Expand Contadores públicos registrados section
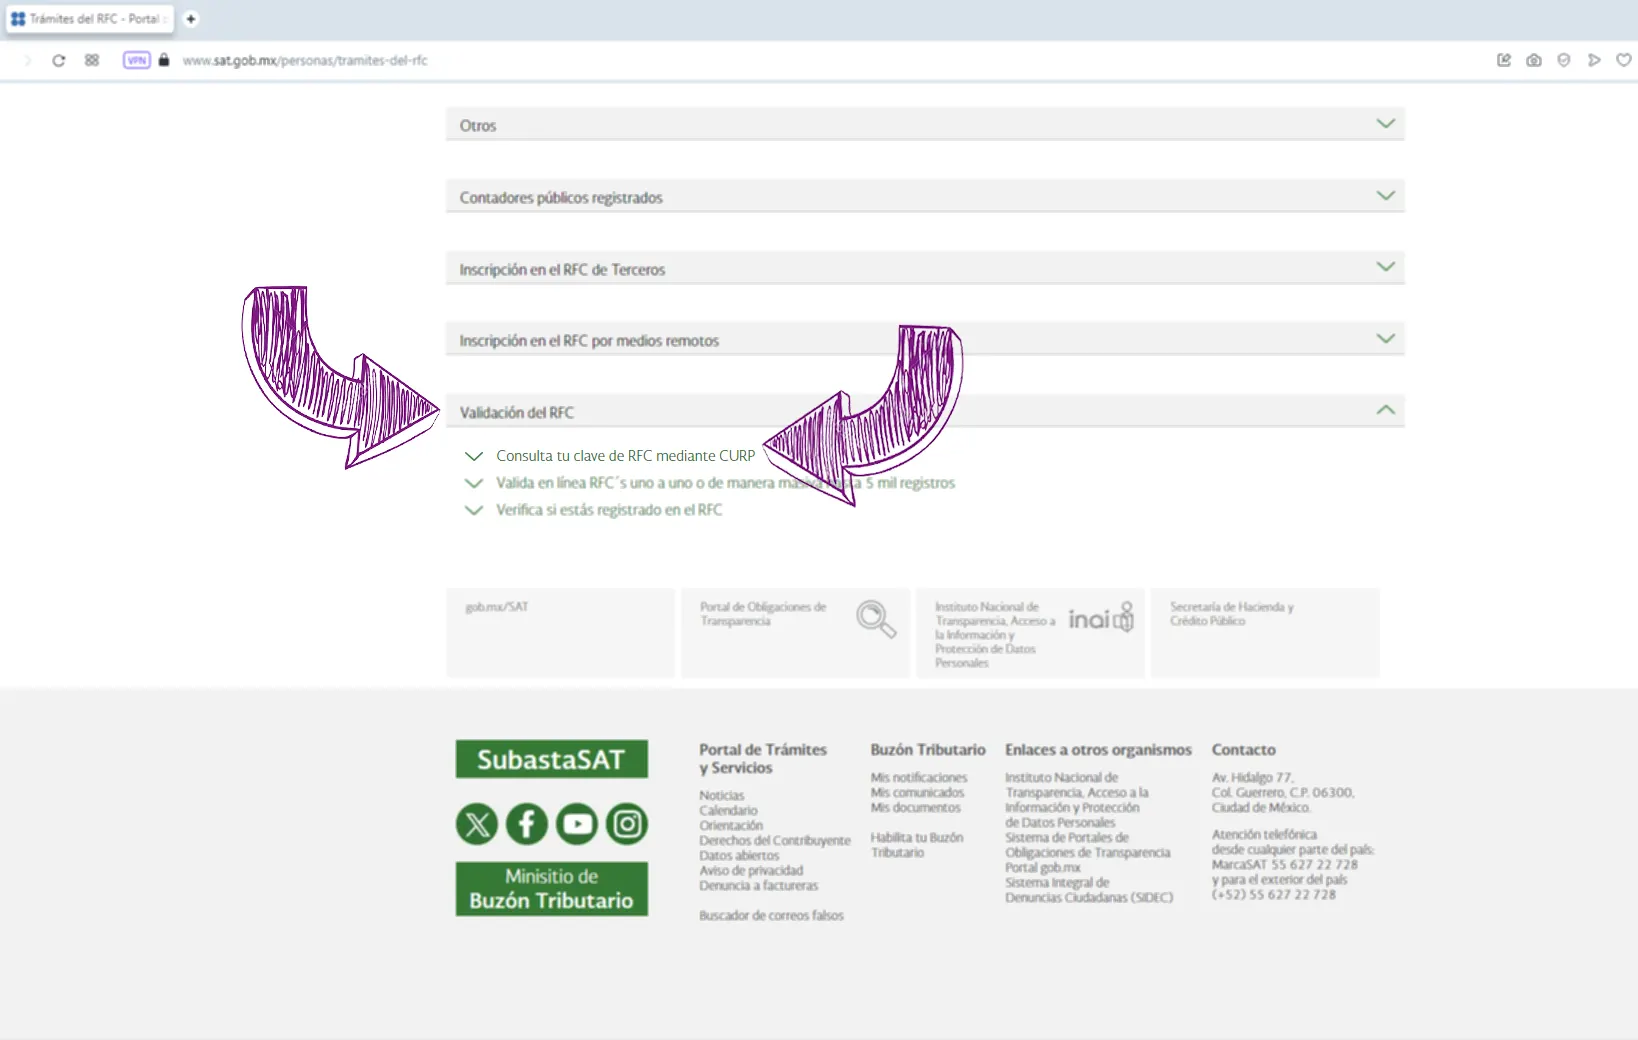 (924, 197)
